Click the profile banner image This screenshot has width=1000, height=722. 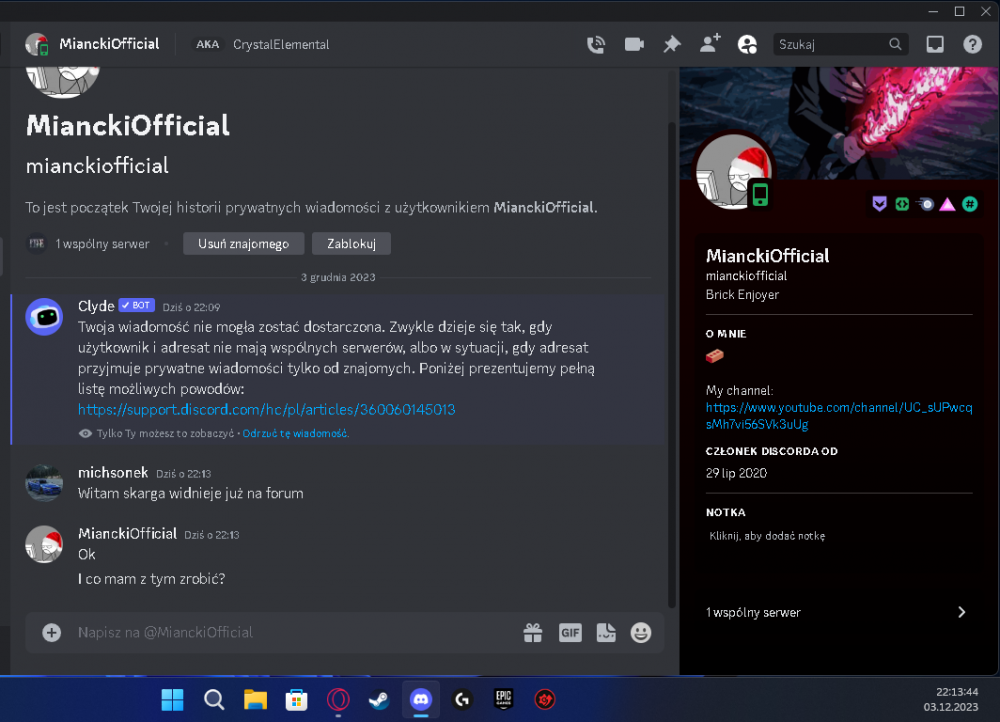click(839, 123)
